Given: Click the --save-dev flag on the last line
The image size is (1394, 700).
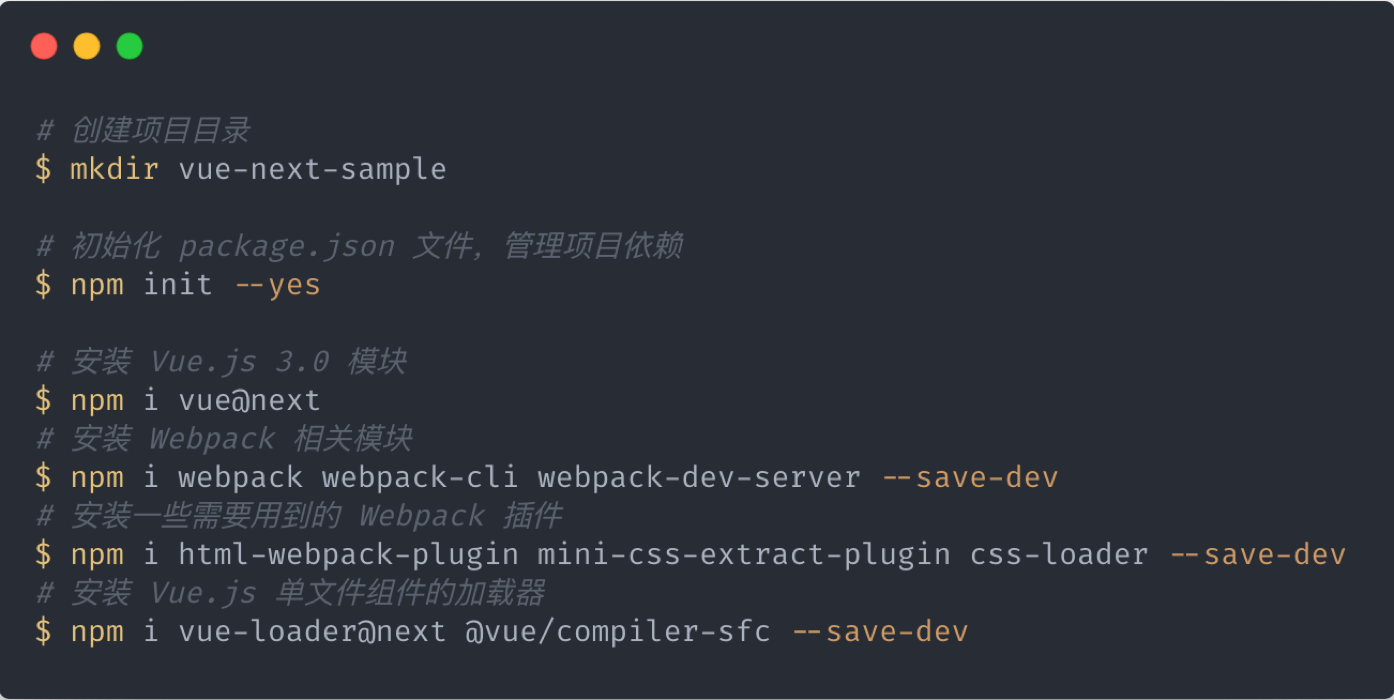Looking at the screenshot, I should coord(880,631).
